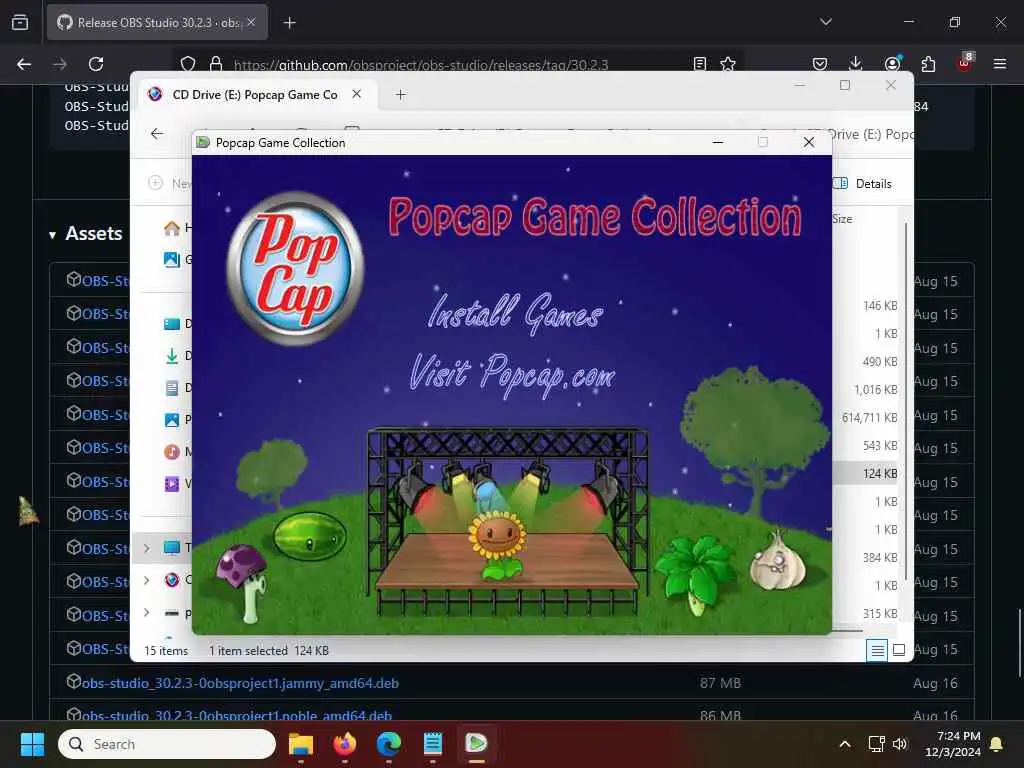1024x768 pixels.
Task: Select the Release OBS Studio 30.2.3 tab
Action: pyautogui.click(x=157, y=22)
